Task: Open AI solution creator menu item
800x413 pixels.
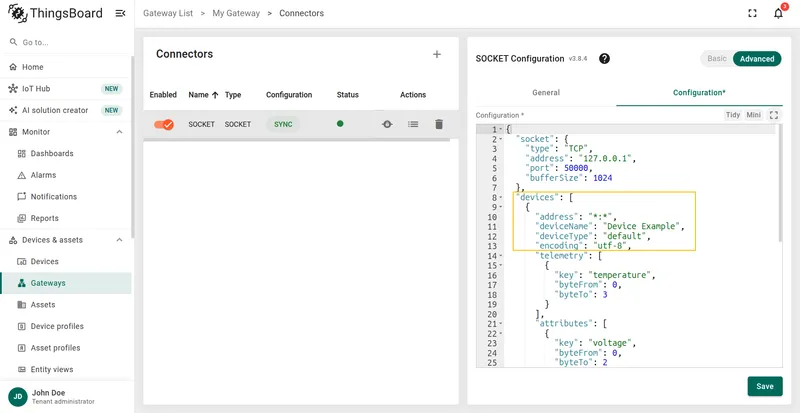Action: 66,110
